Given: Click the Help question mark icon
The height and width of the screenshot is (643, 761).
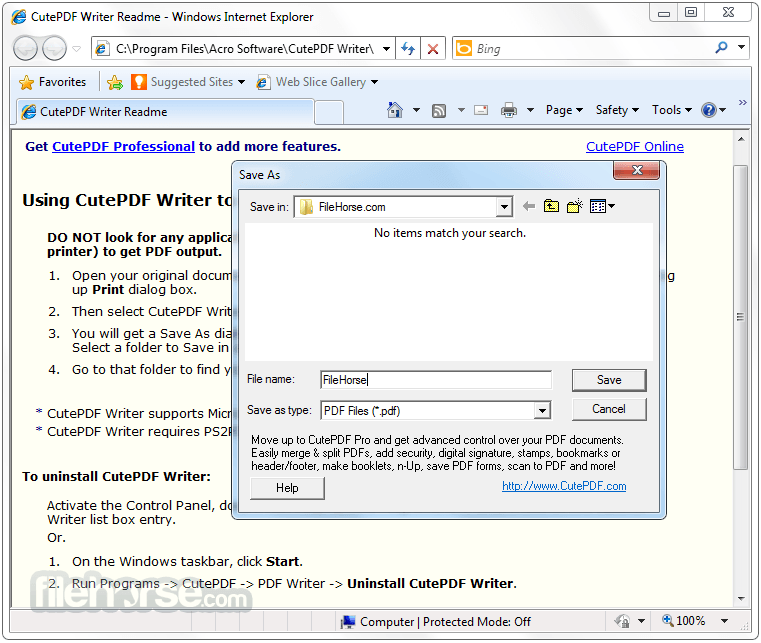Looking at the screenshot, I should coord(709,111).
